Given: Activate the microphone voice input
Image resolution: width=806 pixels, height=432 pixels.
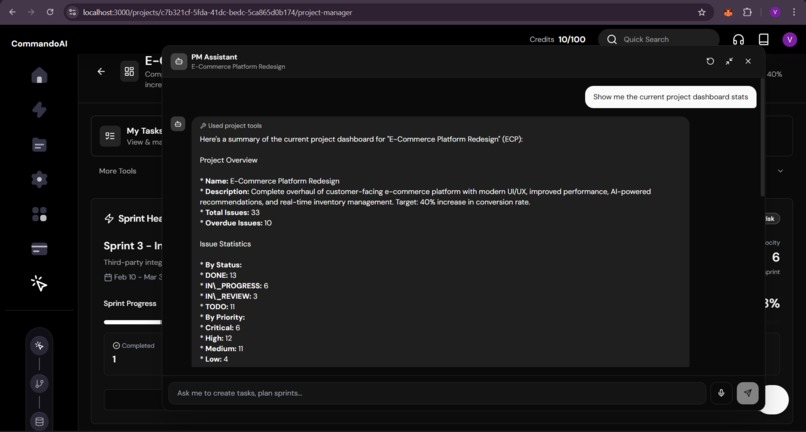Looking at the screenshot, I should point(721,393).
